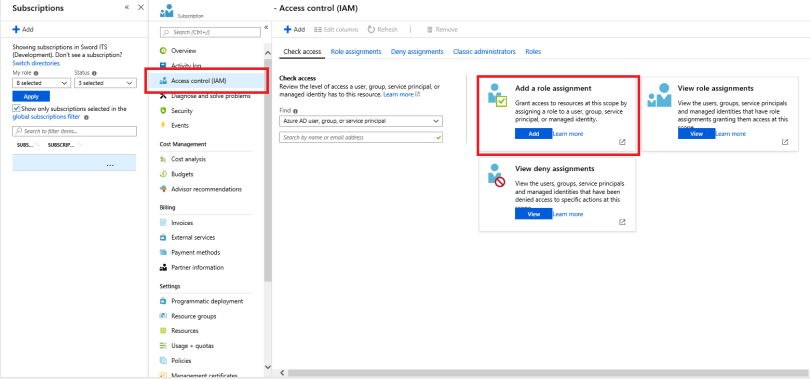810x379 pixels.
Task: Click Search to filter items field
Action: [x=74, y=131]
